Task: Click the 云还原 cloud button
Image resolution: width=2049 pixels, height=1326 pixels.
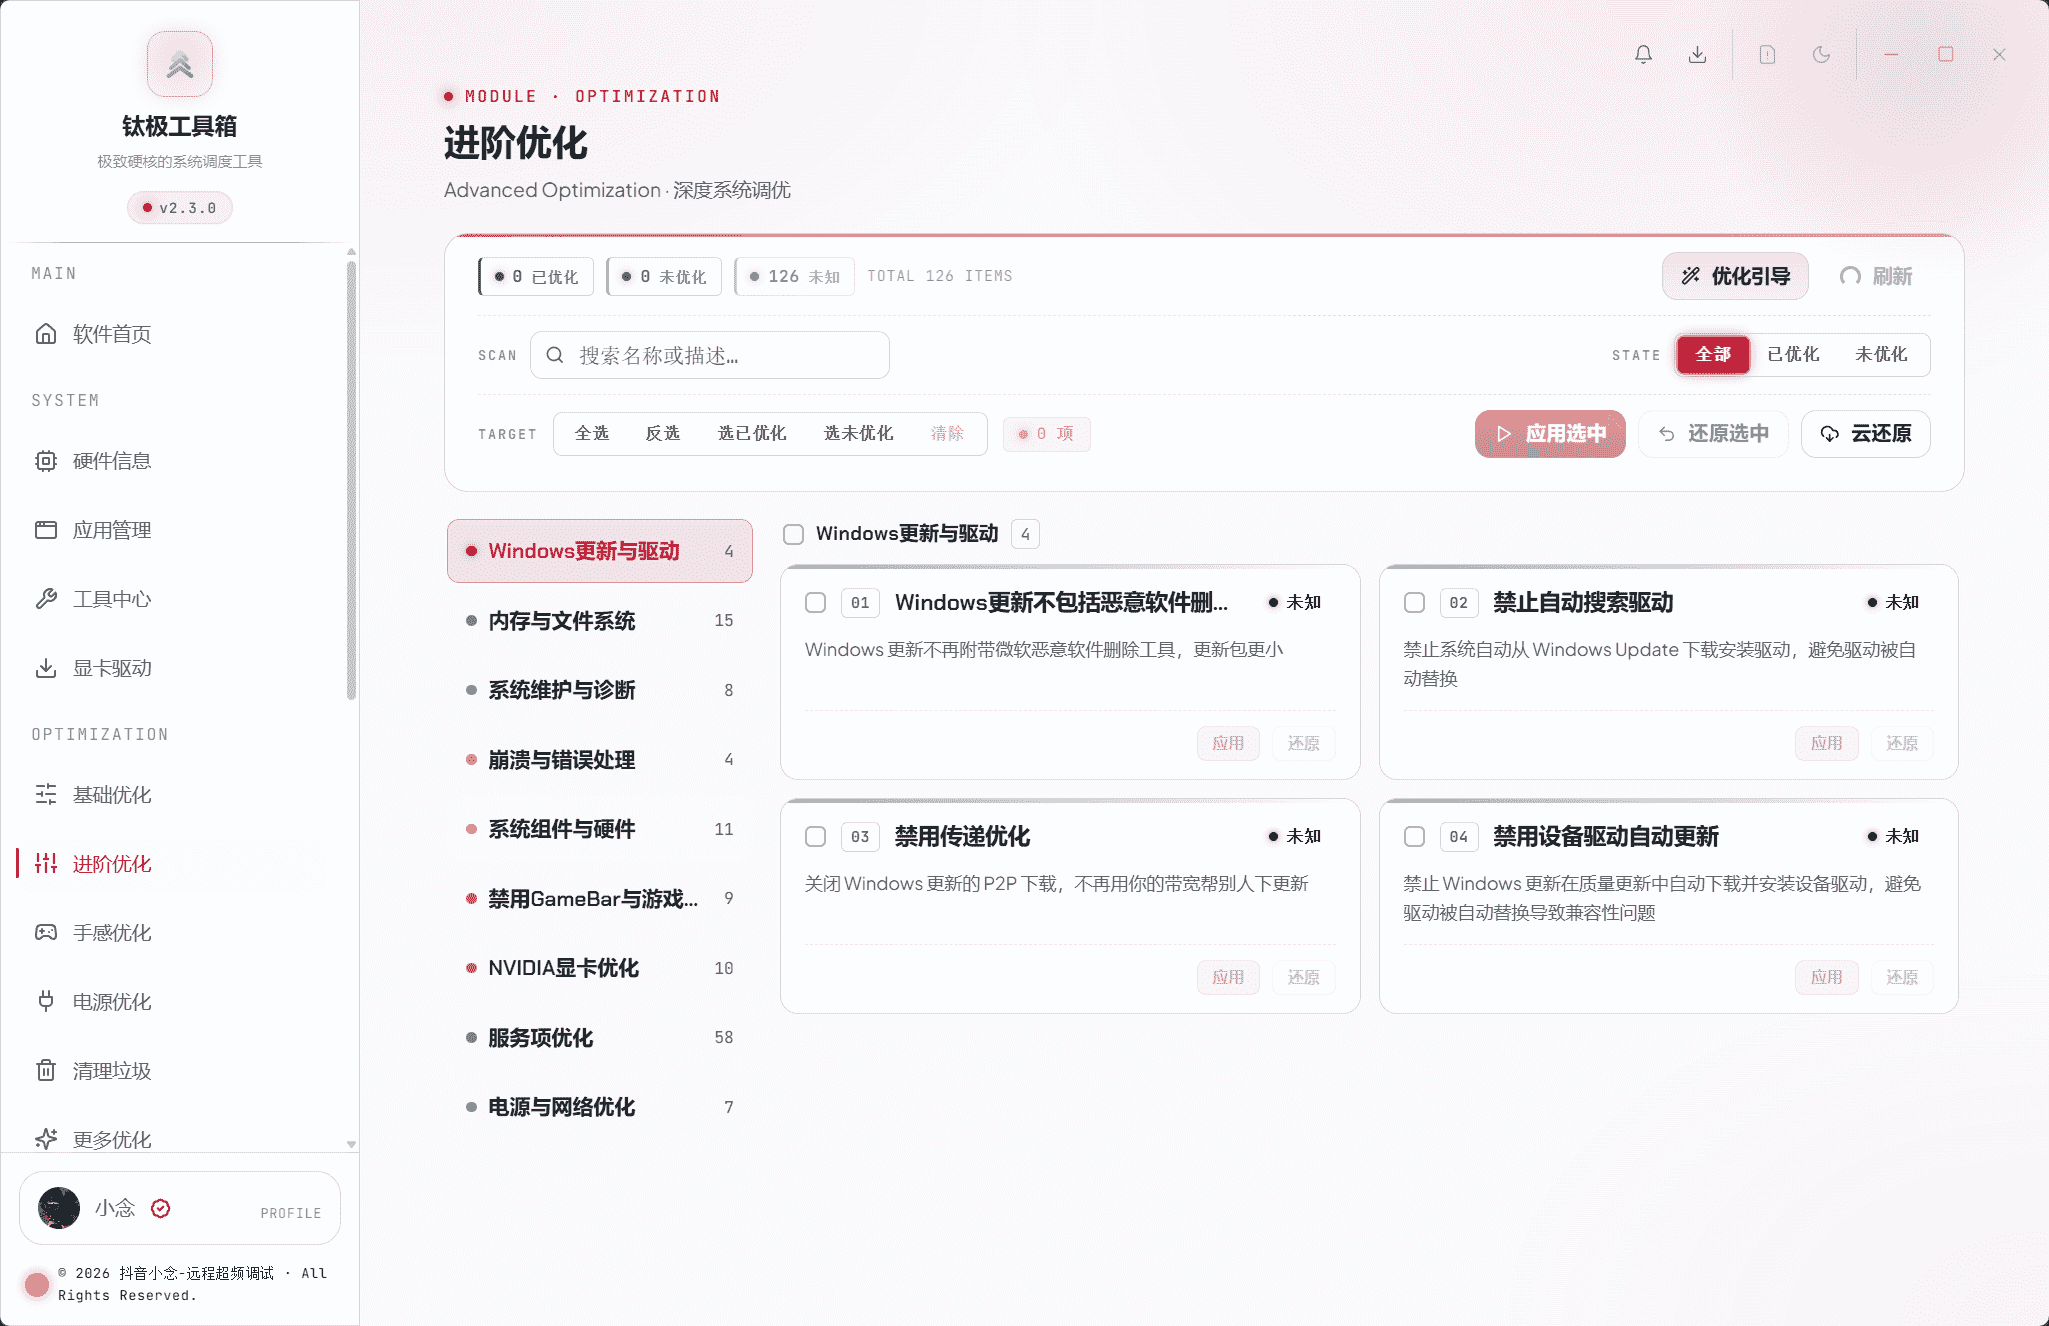Action: tap(1865, 434)
